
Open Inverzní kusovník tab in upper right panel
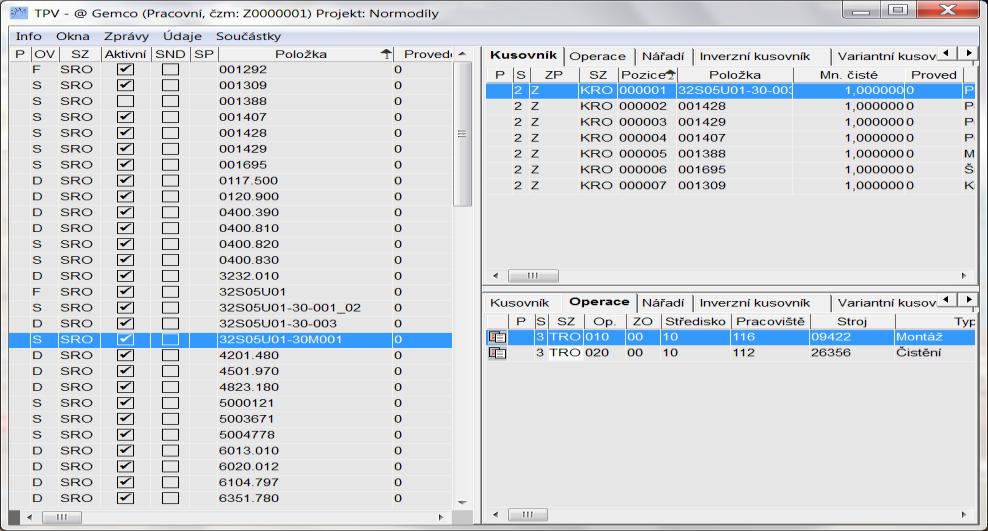click(x=755, y=56)
